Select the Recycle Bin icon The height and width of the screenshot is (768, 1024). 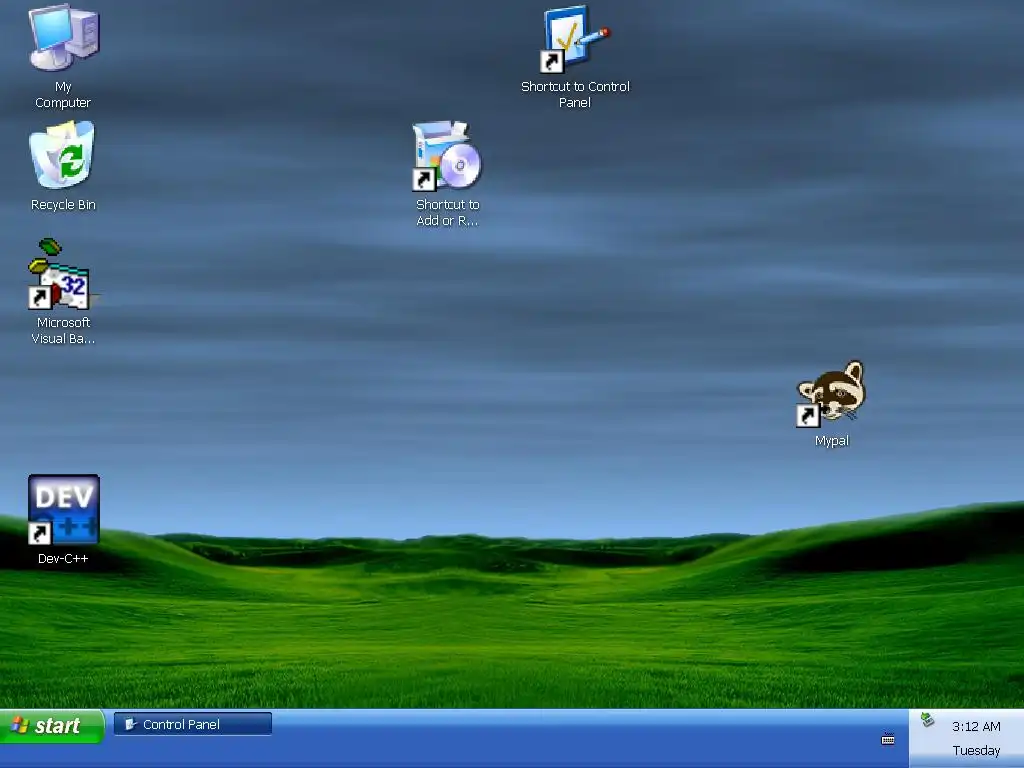63,155
